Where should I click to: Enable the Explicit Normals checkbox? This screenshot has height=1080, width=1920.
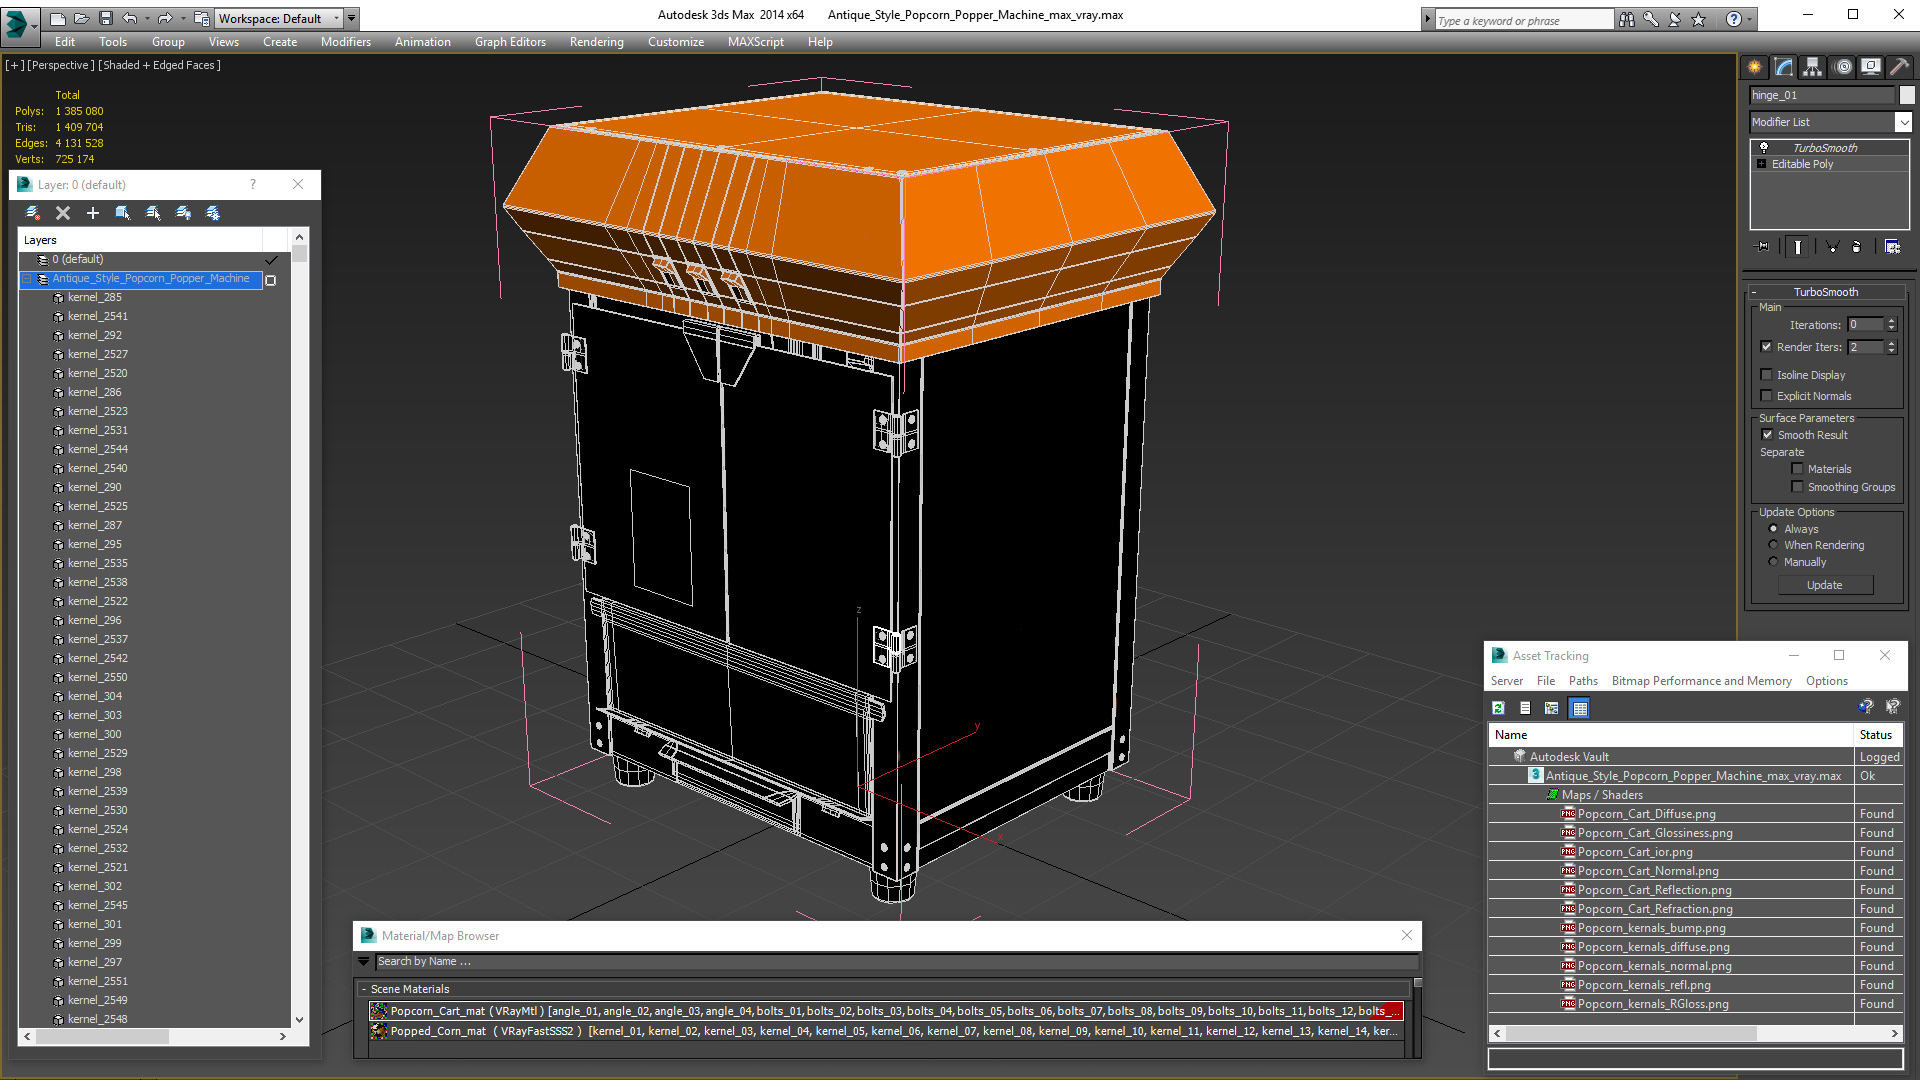pos(1766,396)
